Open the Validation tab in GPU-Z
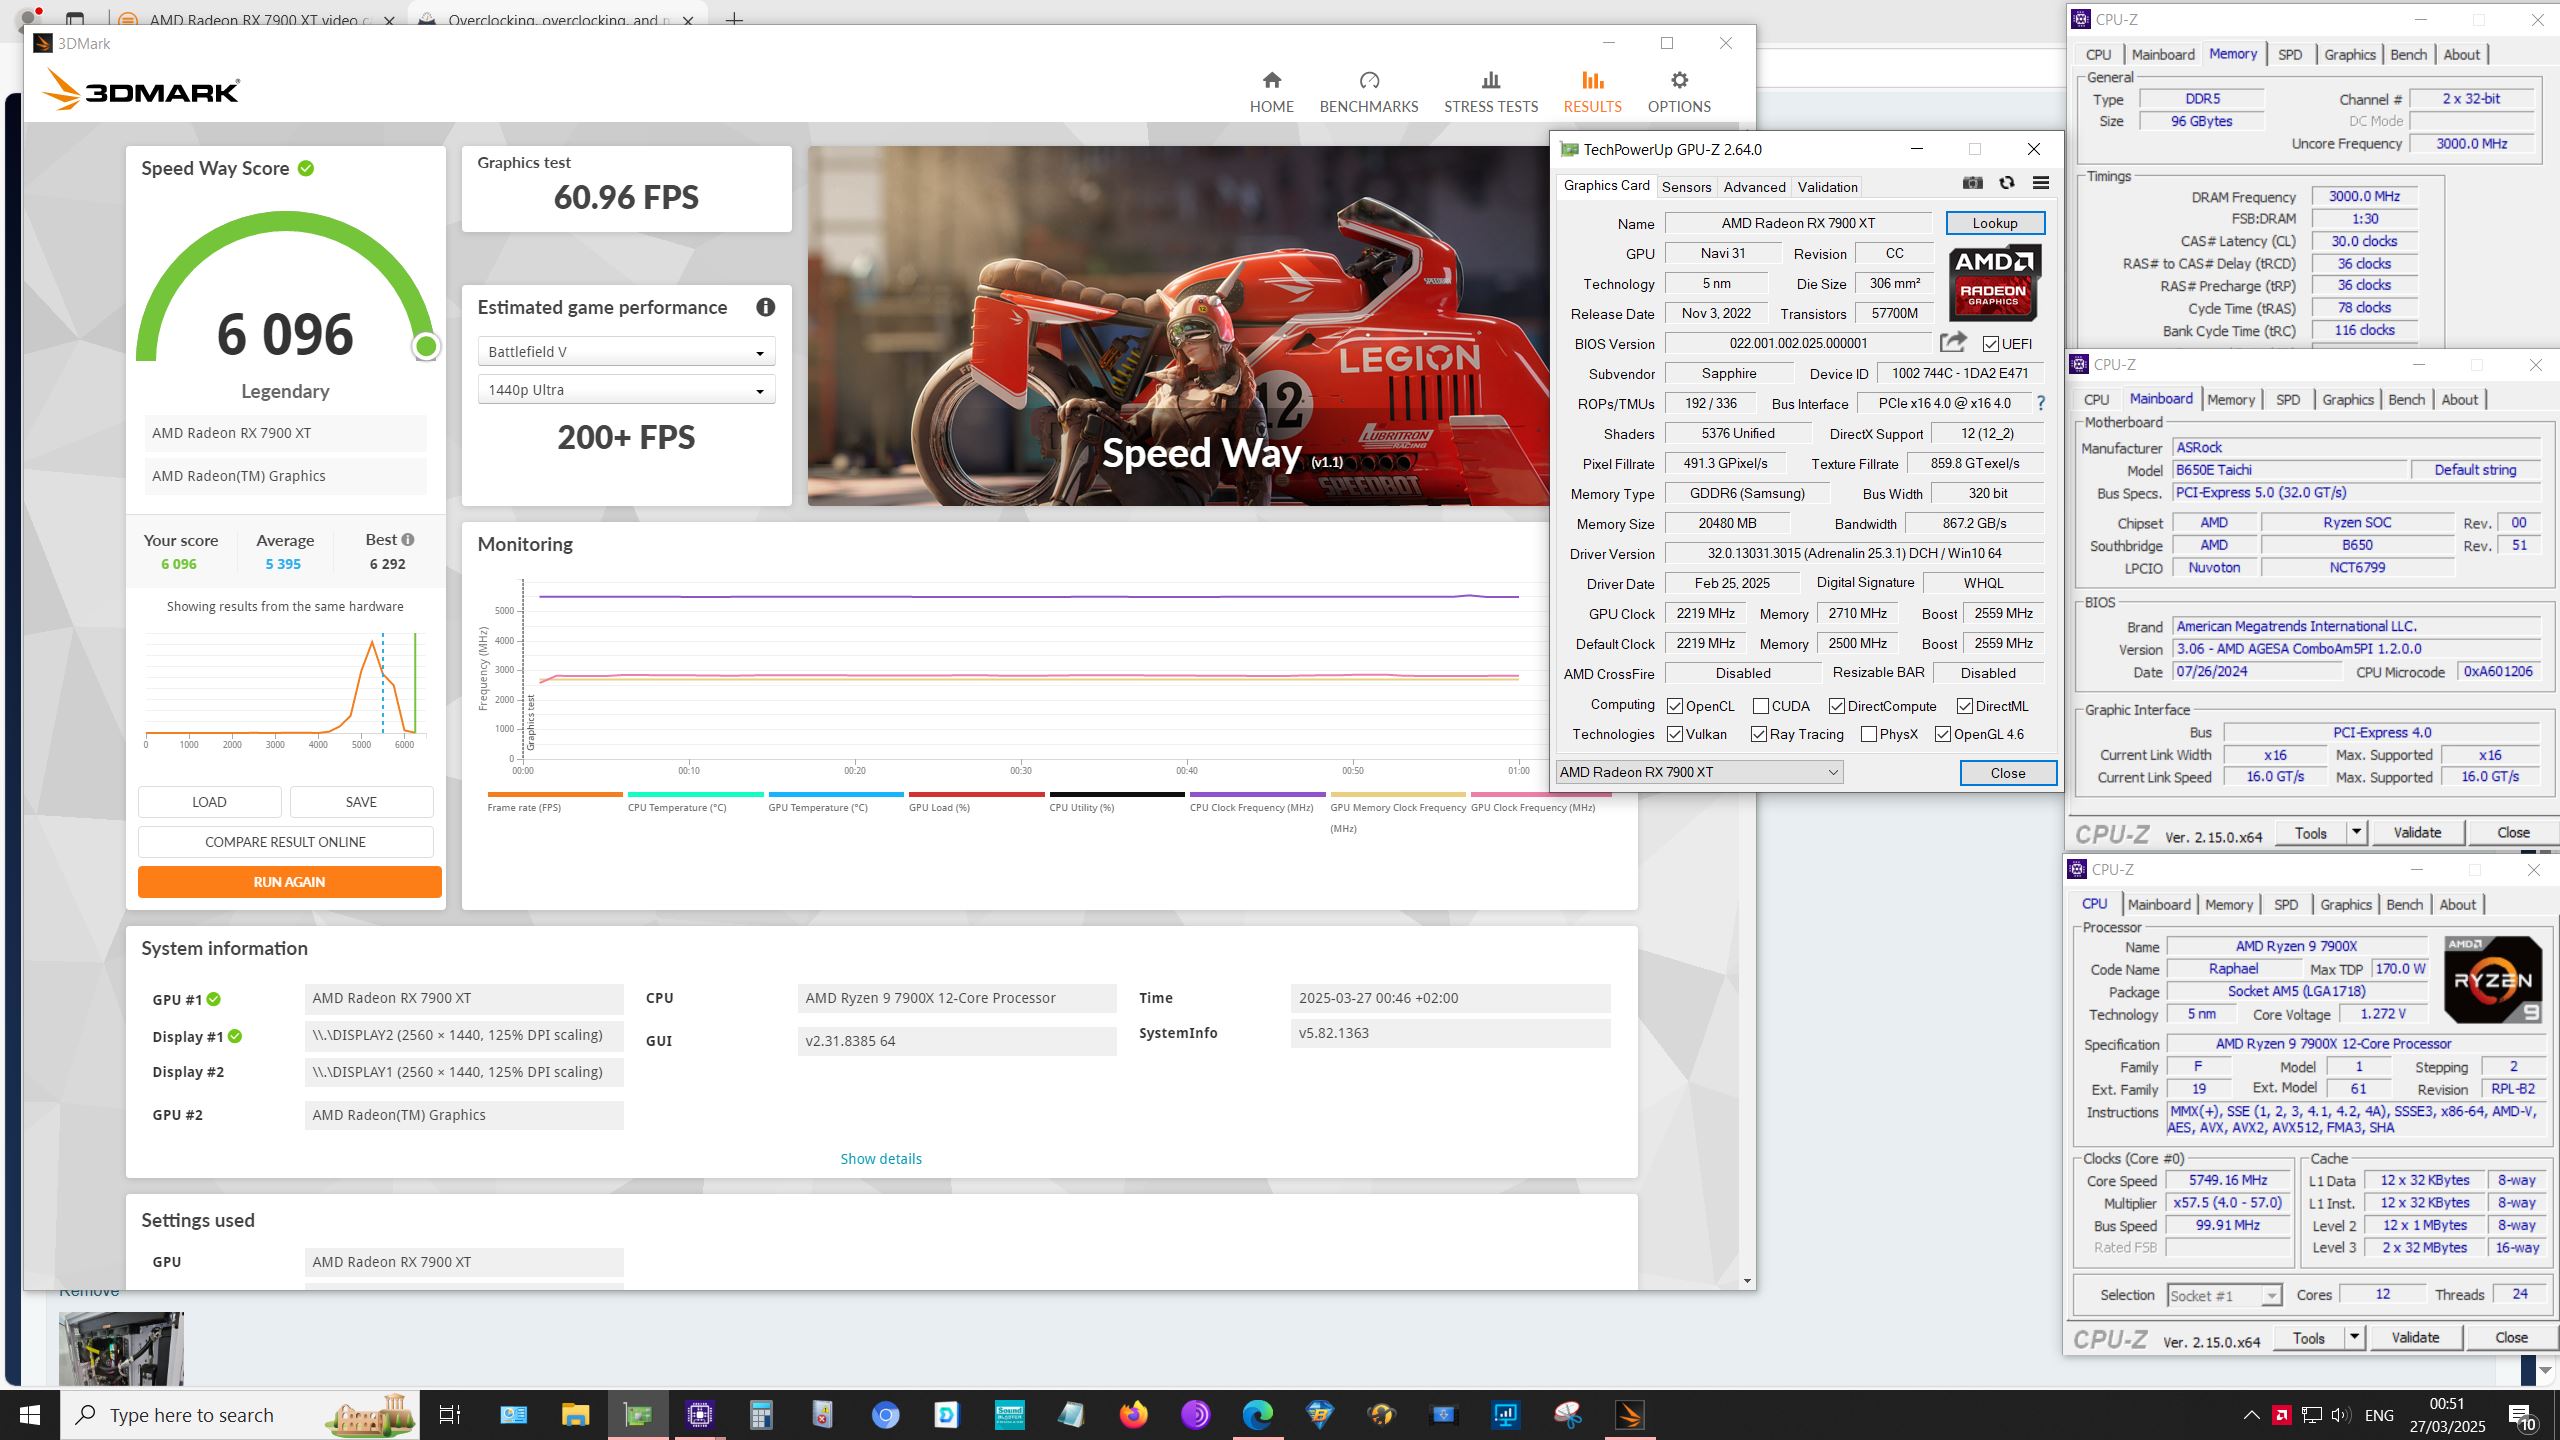 1827,187
